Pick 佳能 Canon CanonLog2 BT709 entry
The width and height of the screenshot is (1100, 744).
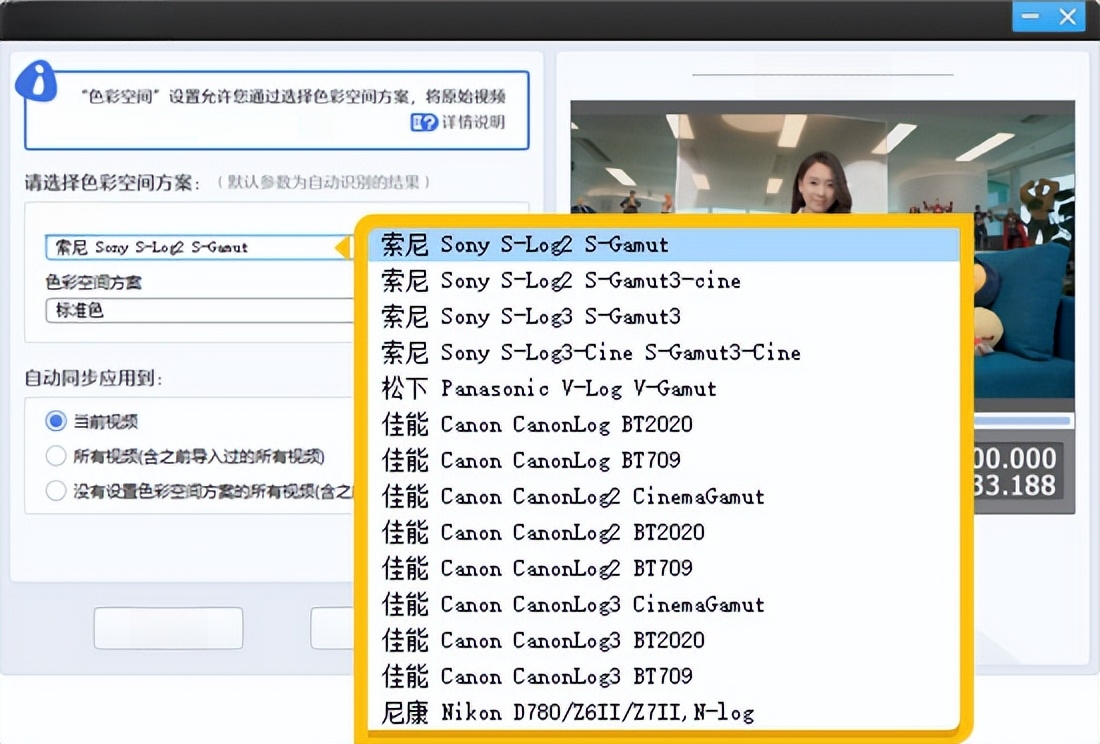[x=664, y=568]
